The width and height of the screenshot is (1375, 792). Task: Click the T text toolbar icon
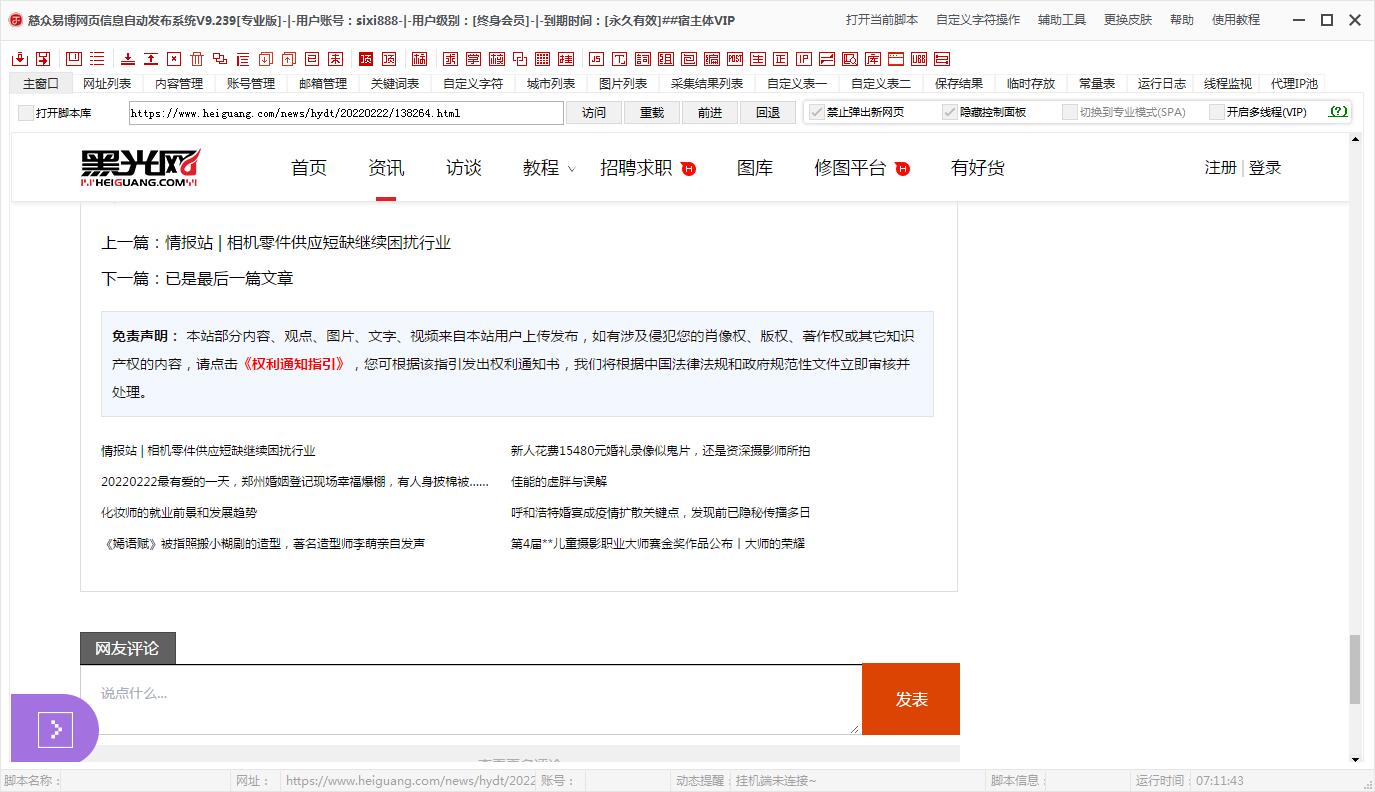point(619,59)
